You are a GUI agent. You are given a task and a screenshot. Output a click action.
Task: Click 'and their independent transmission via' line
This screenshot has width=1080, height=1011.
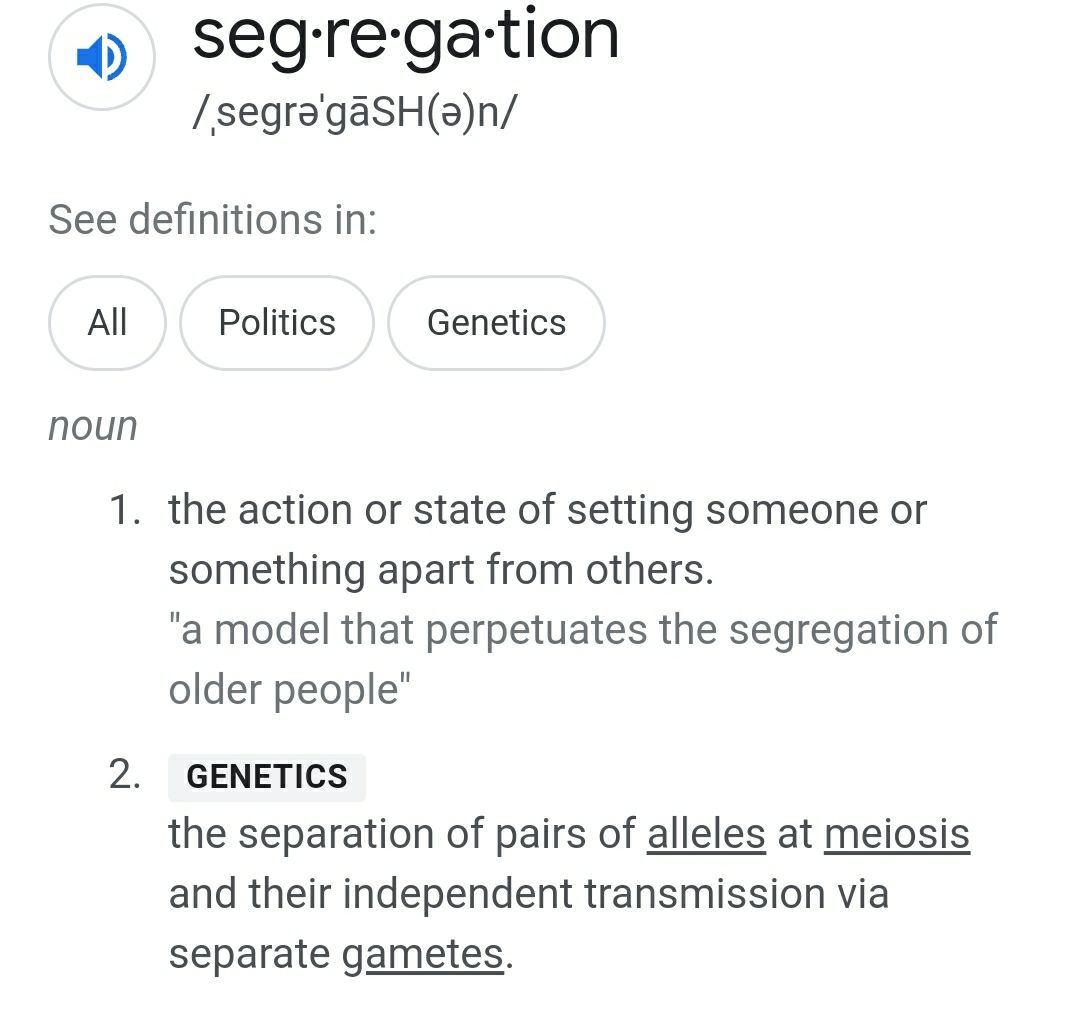529,894
